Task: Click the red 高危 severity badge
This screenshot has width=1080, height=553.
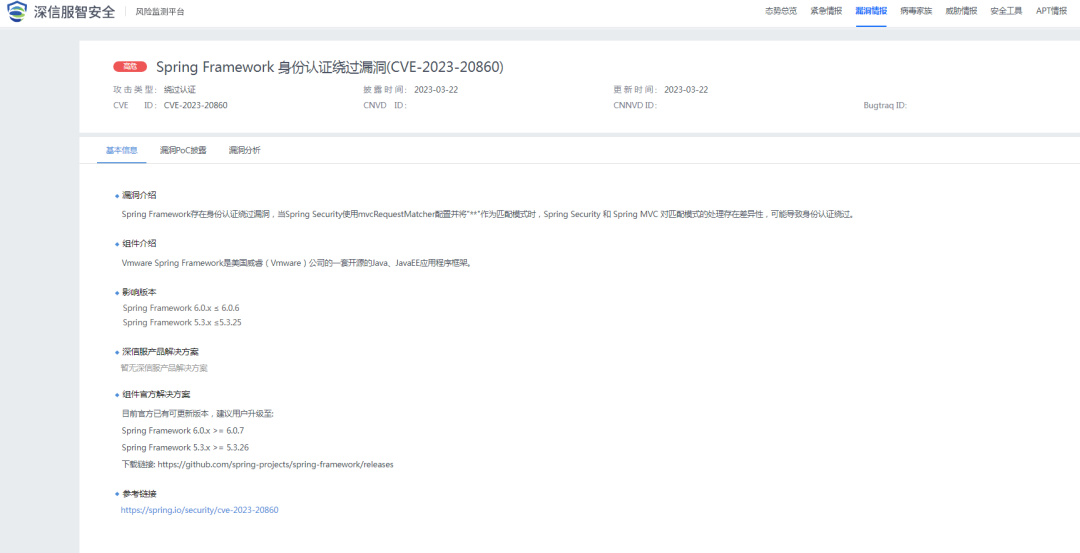Action: coord(130,67)
